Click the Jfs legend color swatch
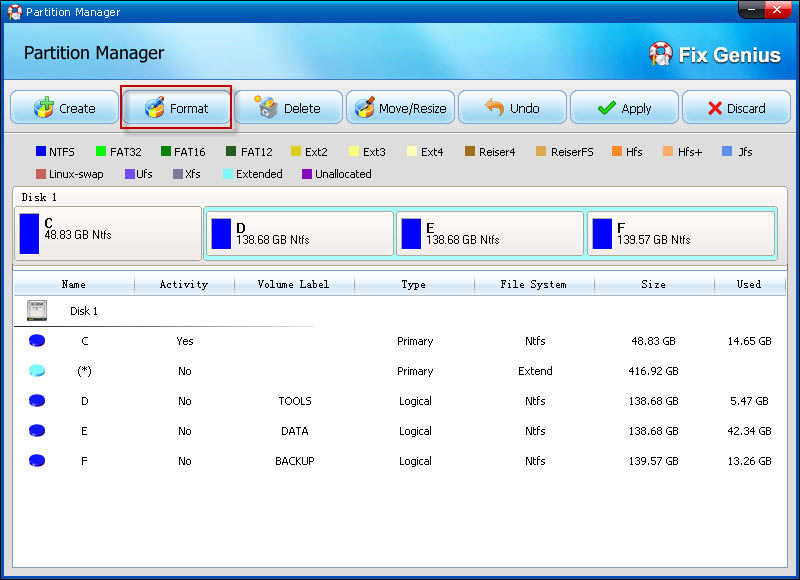The image size is (800, 580). [x=727, y=151]
